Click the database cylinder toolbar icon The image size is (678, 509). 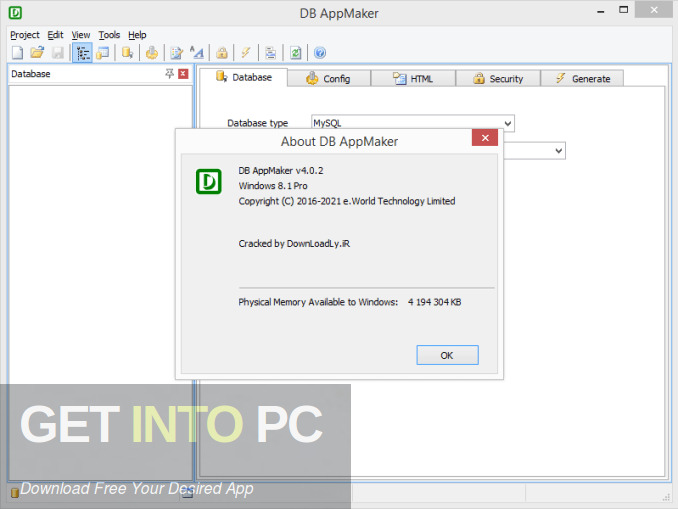[x=127, y=53]
